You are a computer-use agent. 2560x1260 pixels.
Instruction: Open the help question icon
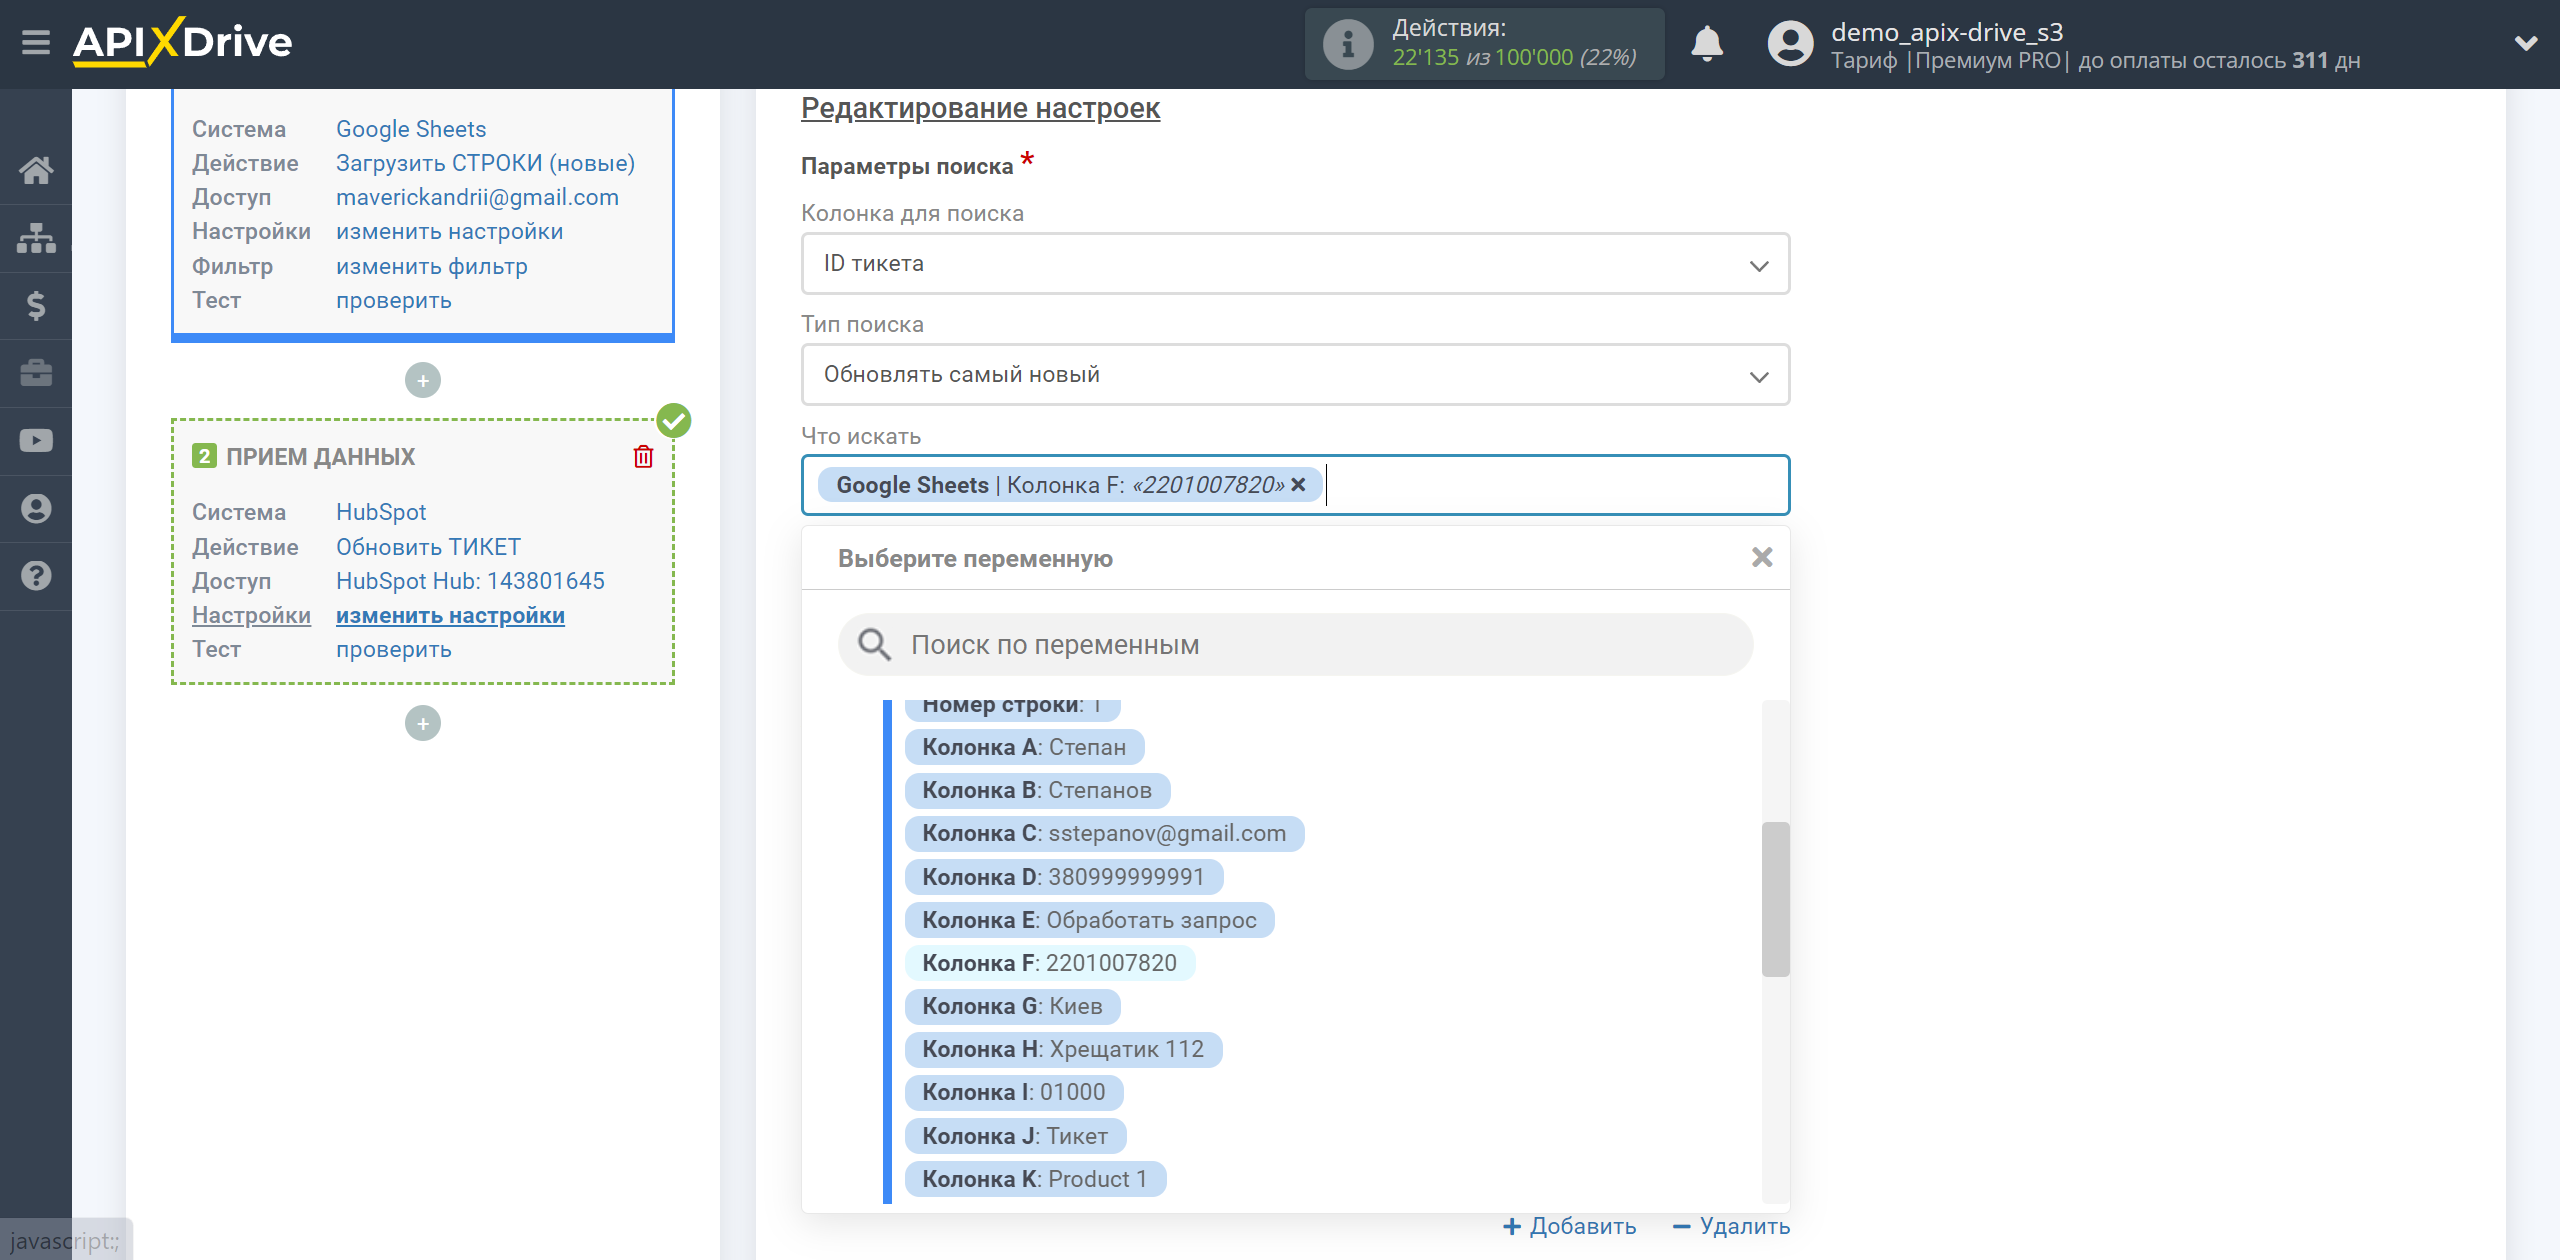36,576
